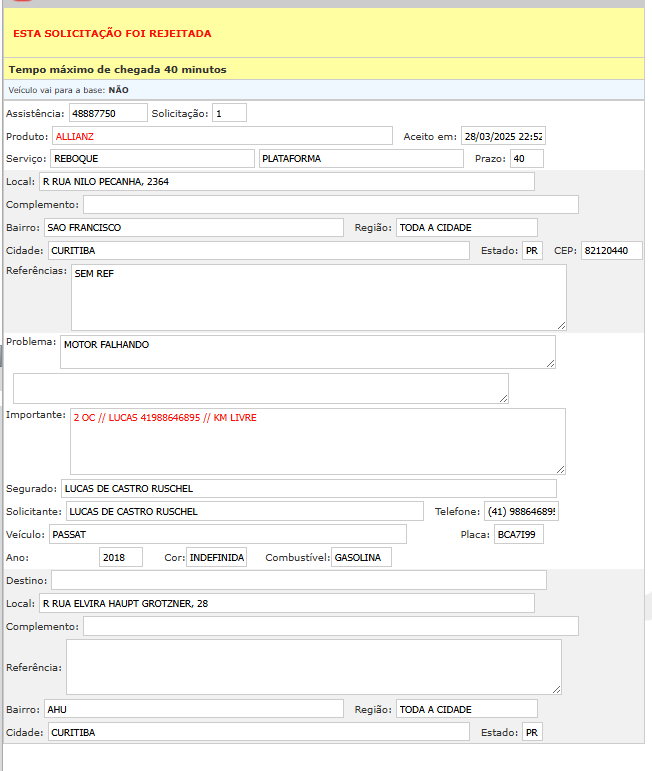This screenshot has width=652, height=771.
Task: Click the Assistência field showing 48887750
Action: (x=107, y=113)
